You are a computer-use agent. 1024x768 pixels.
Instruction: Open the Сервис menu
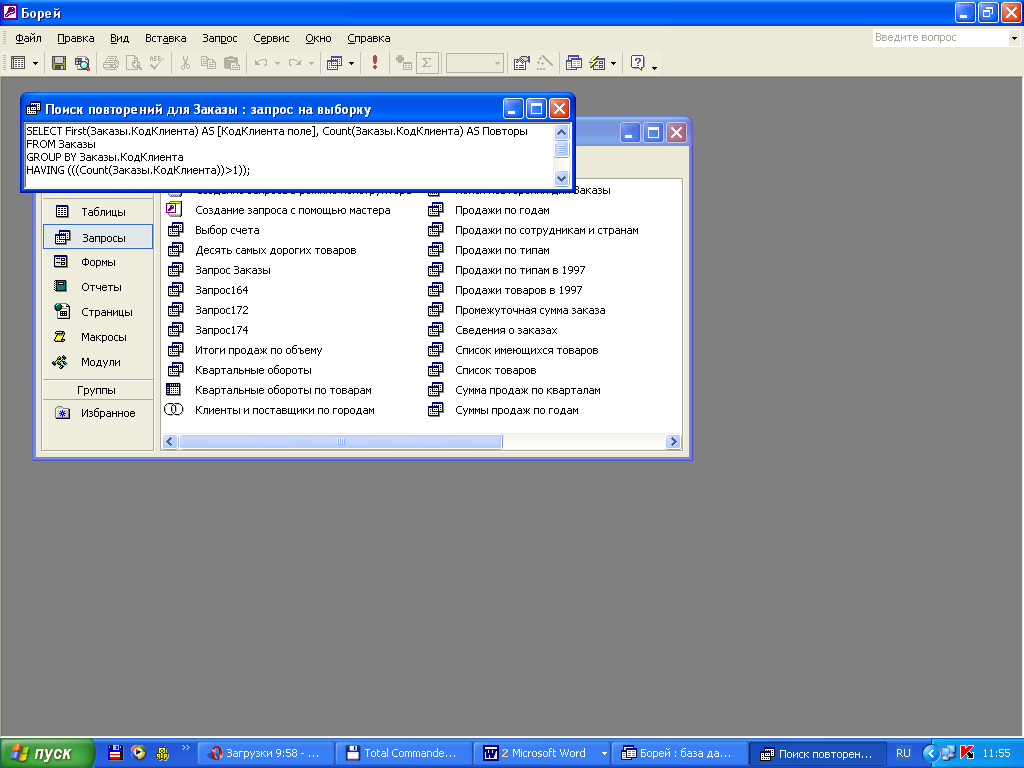[x=271, y=39]
